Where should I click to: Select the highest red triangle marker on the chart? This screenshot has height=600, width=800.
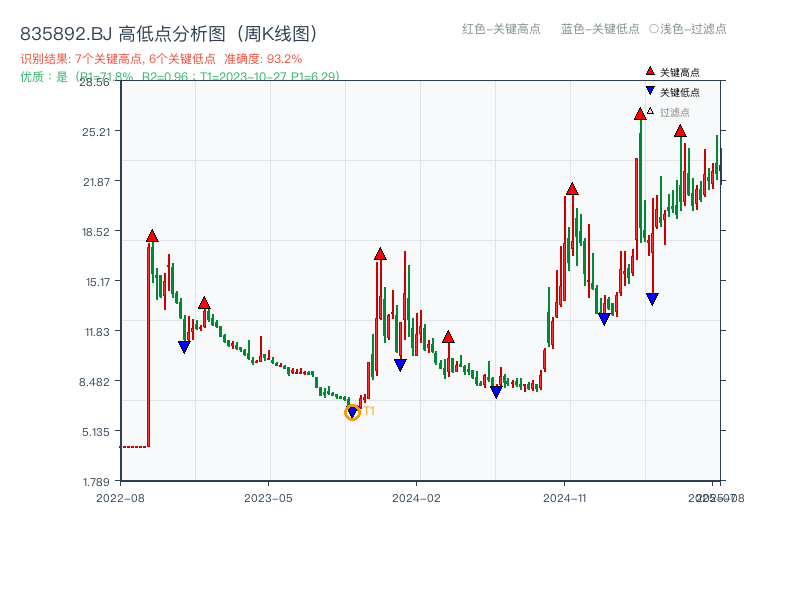click(640, 115)
